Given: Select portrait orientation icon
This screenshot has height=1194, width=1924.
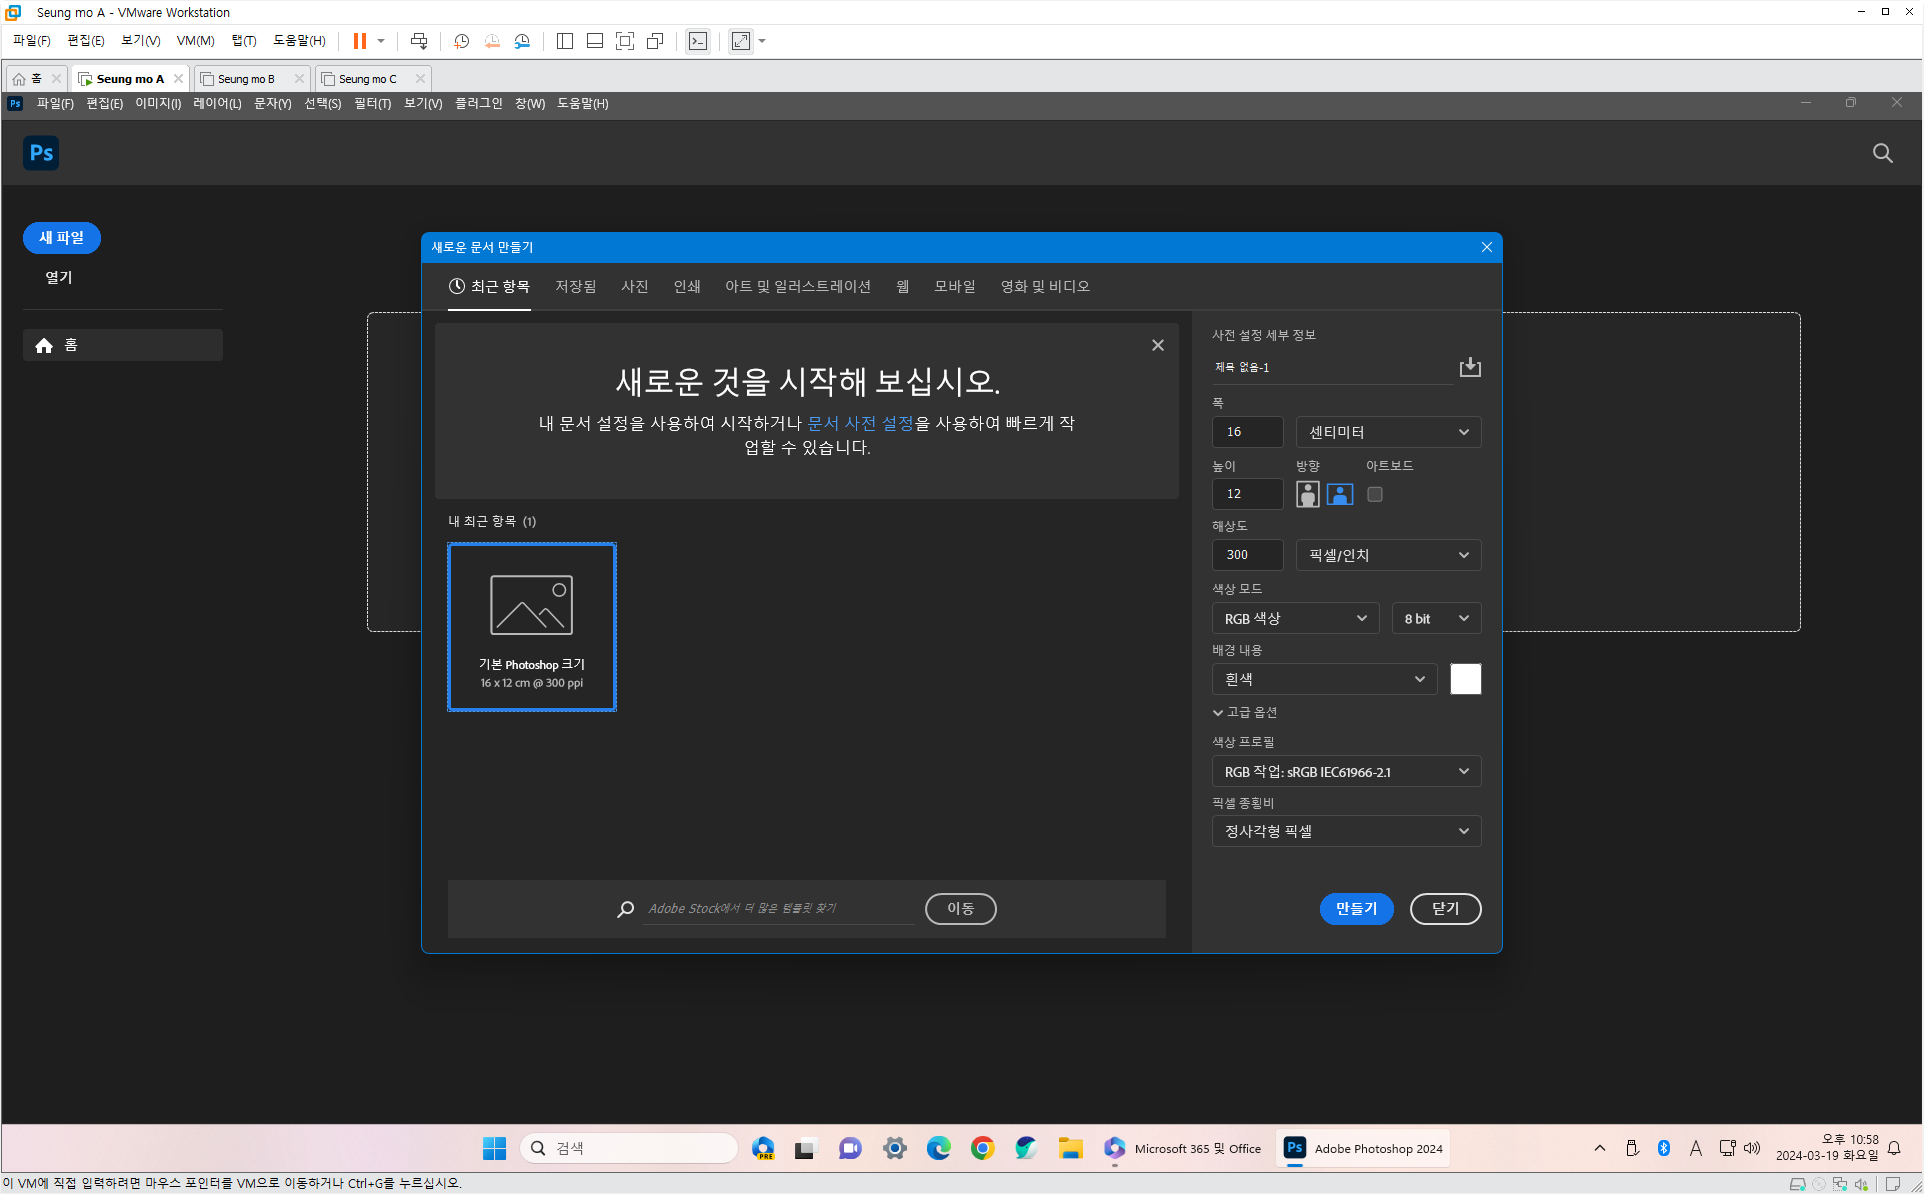Looking at the screenshot, I should (1307, 494).
